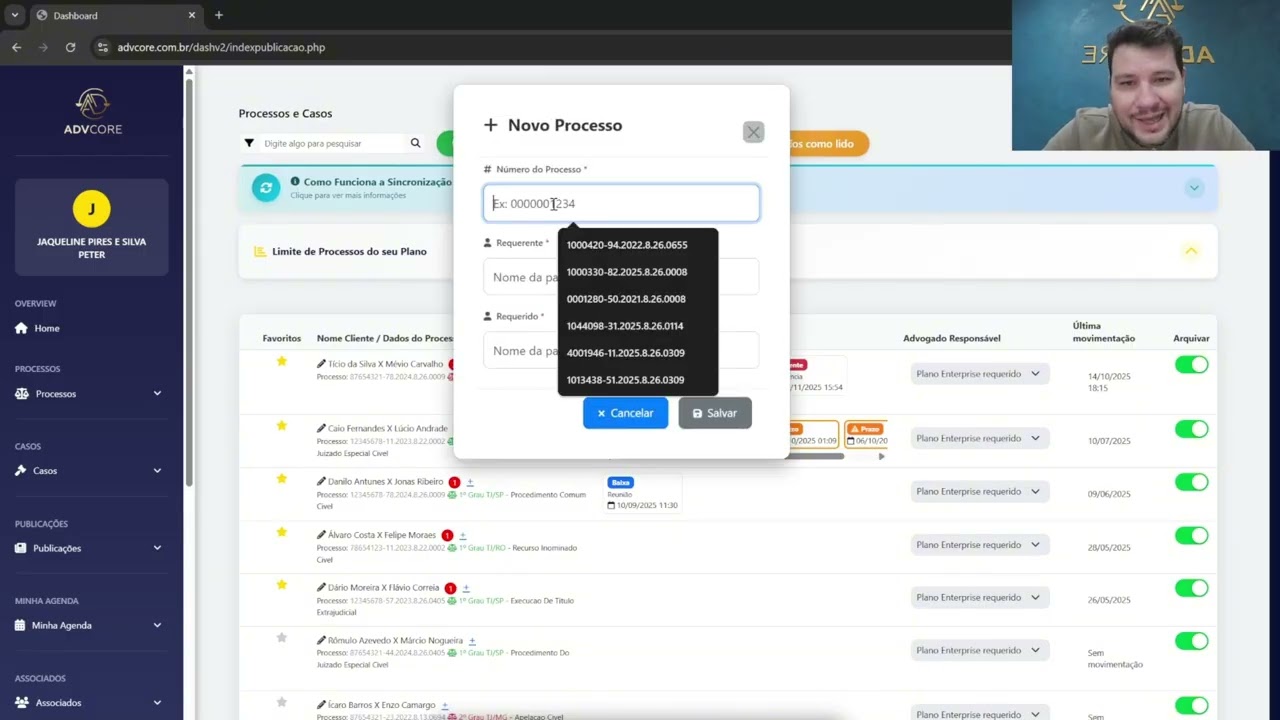
Task: Open a new browser tab with plus
Action: pyautogui.click(x=219, y=15)
